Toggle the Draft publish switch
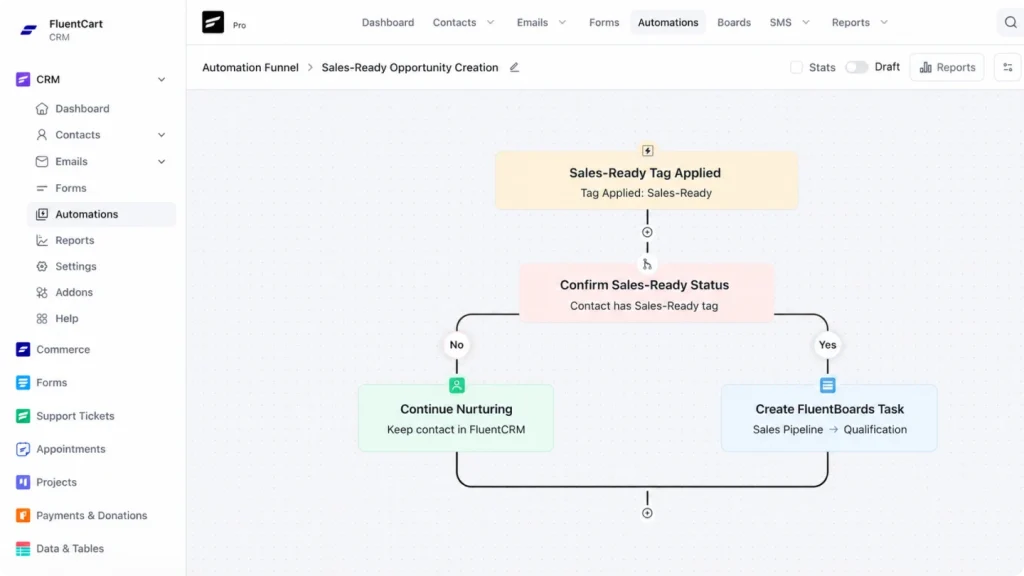 tap(856, 67)
